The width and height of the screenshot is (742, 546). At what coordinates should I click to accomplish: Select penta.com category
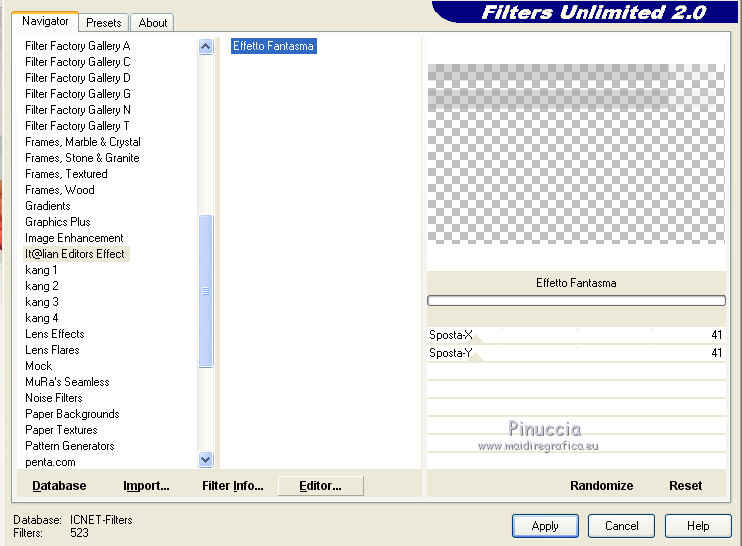50,462
